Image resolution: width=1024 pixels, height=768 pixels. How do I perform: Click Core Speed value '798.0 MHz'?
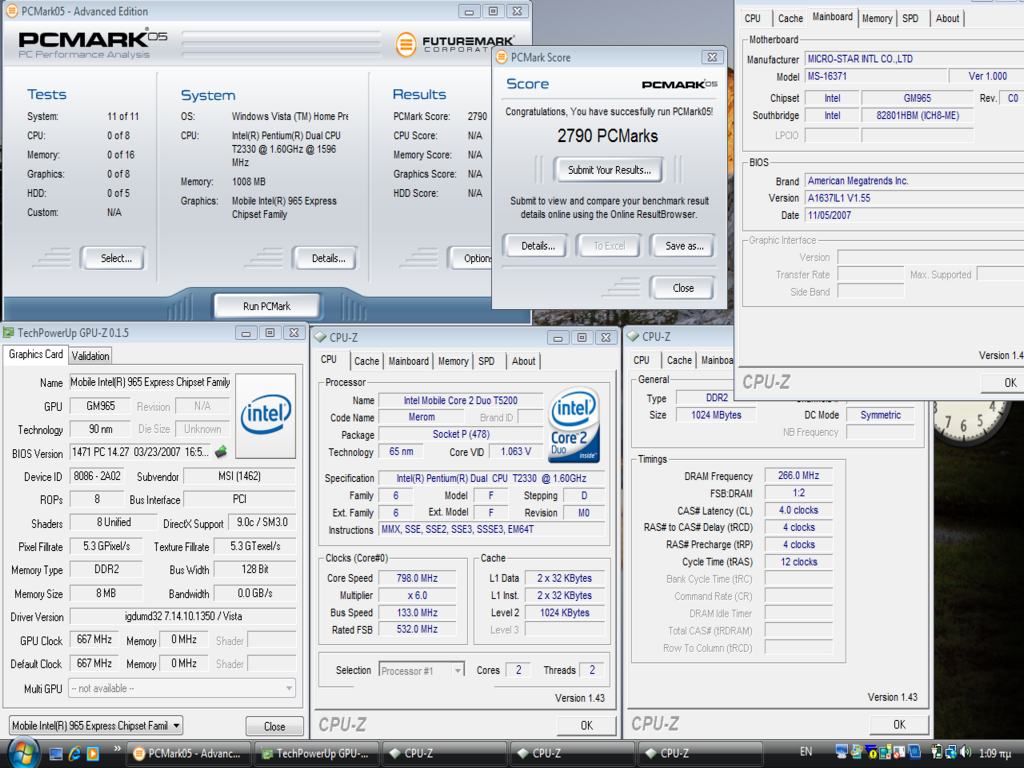coord(417,578)
